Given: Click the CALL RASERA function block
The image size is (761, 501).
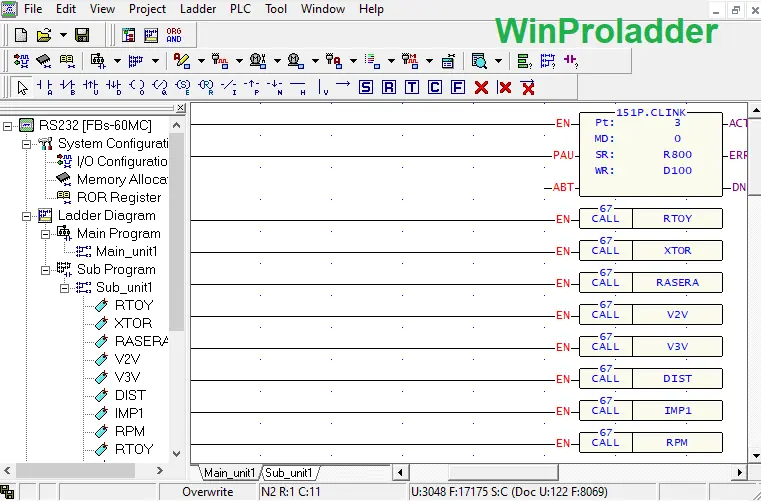Looking at the screenshot, I should (x=677, y=283).
